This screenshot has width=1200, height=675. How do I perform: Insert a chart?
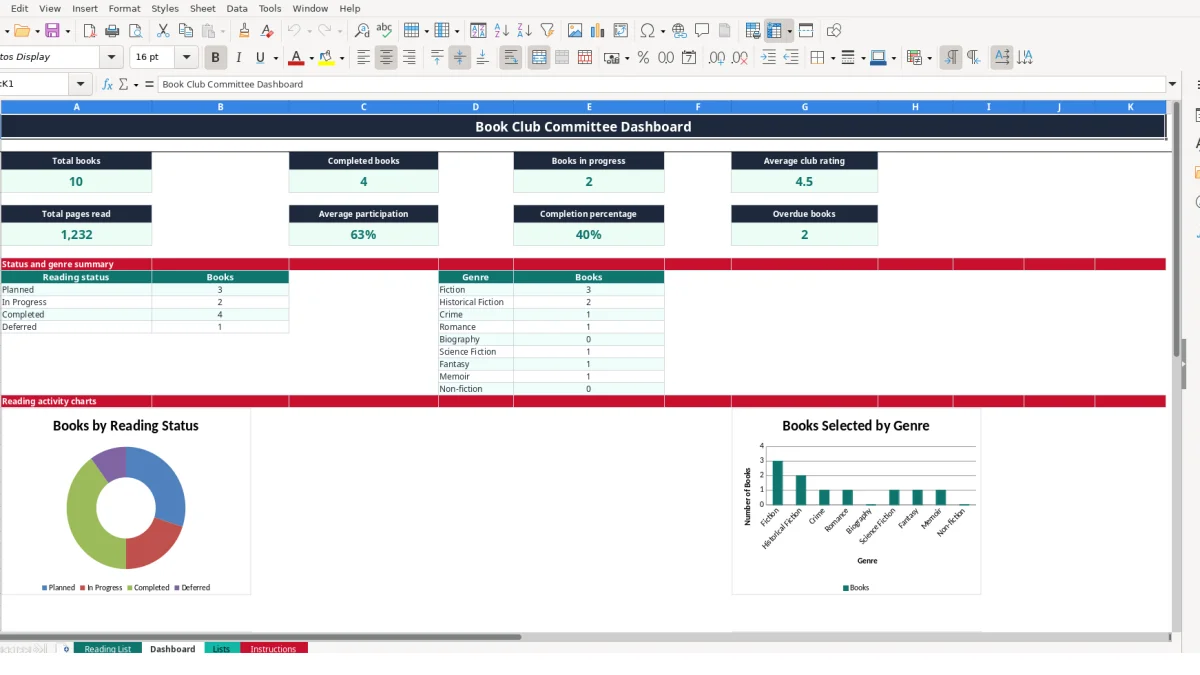click(598, 31)
